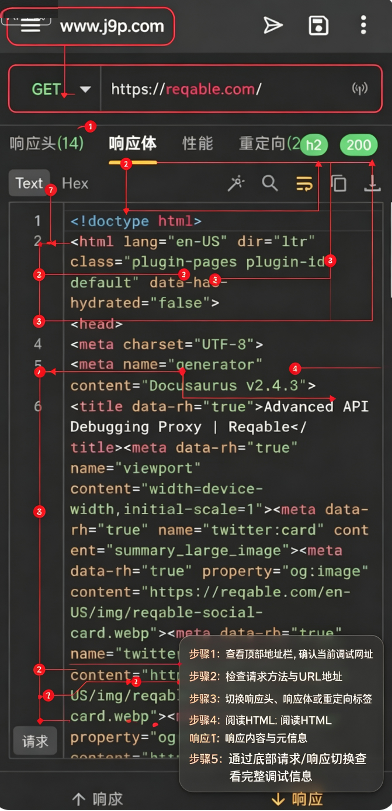392x811 pixels.
Task: Click the broadcast signal icon in URL bar
Action: pos(359,88)
